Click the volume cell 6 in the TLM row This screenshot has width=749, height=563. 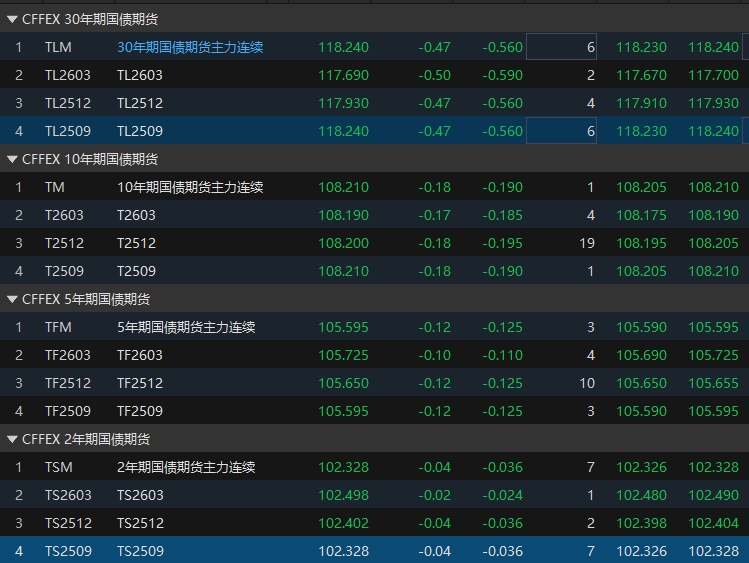[x=561, y=47]
